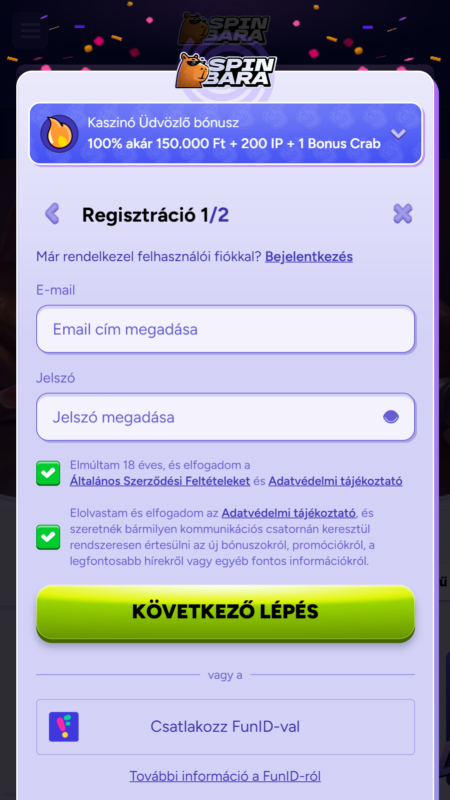450x800 pixels.
Task: Click the KÖVETKEZŐ LÉPÉS button
Action: (x=226, y=612)
